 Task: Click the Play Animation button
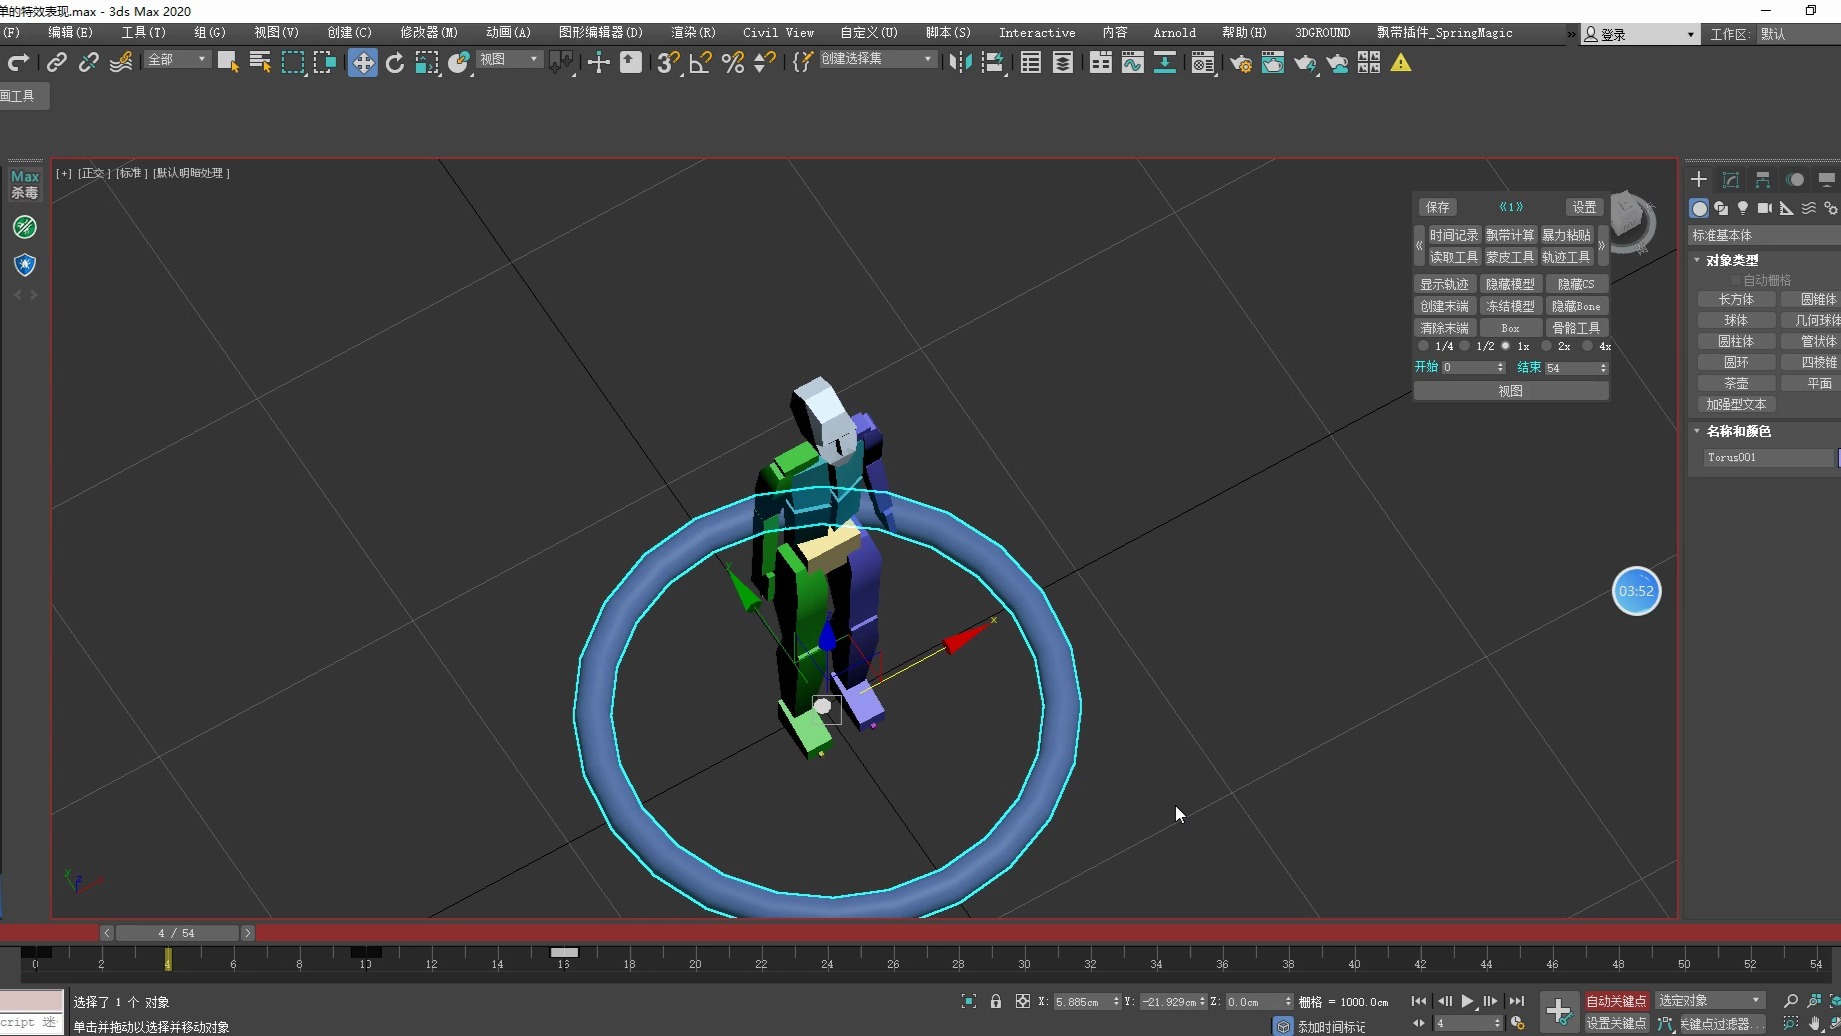tap(1467, 1001)
